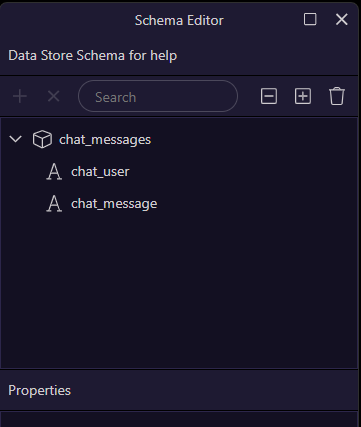Click the Data Store Schema for help label

[93, 56]
